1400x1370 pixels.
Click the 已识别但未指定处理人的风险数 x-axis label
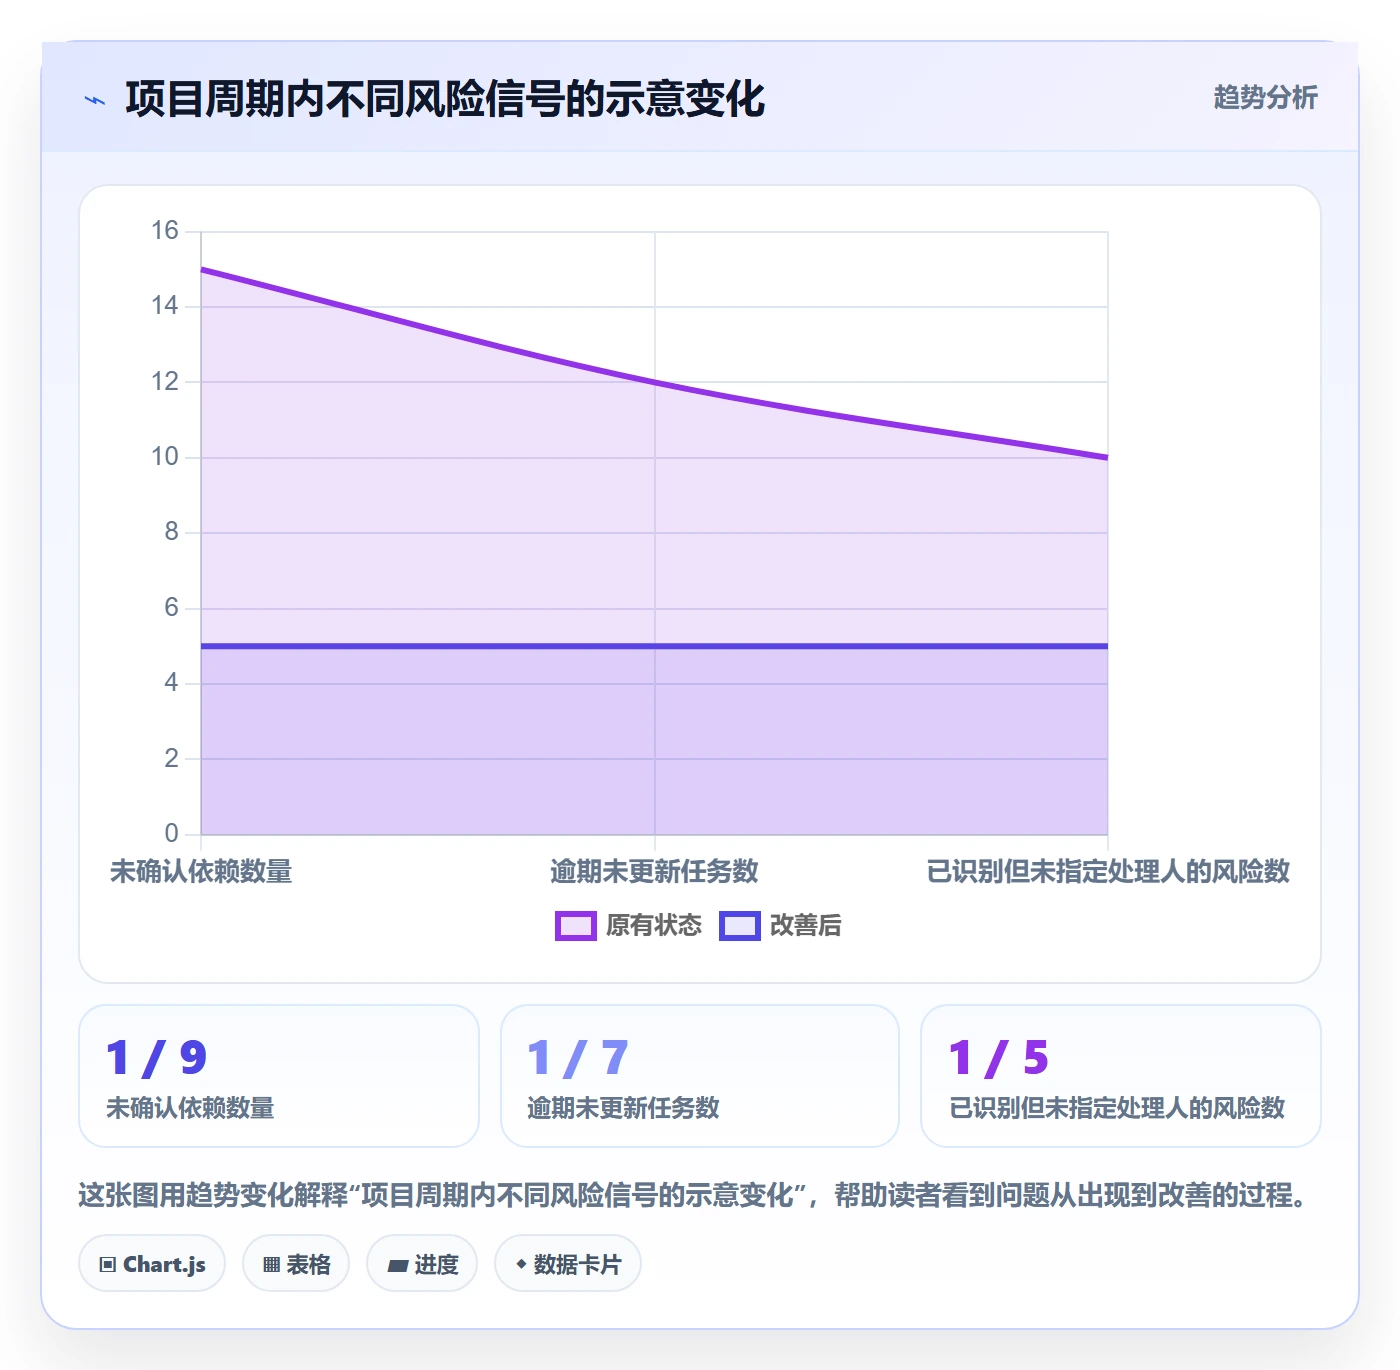(1108, 872)
